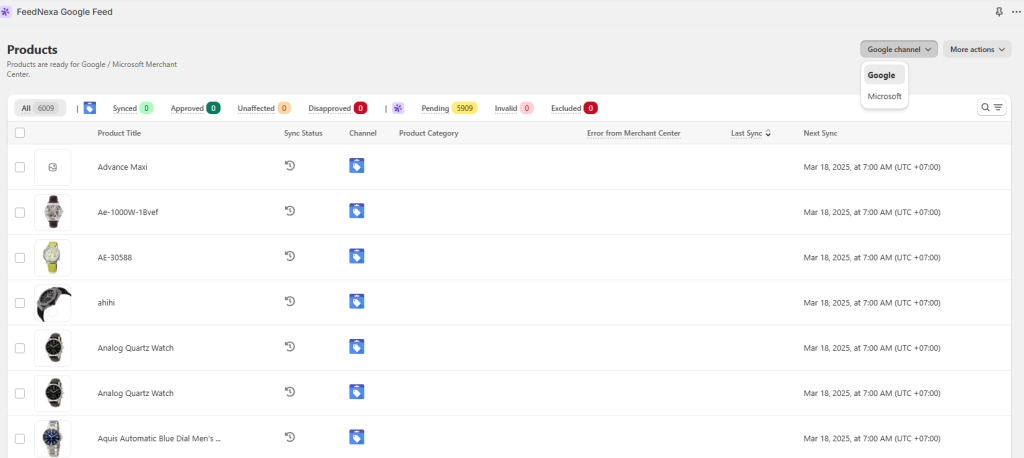Viewport: 1024px width, 458px height.
Task: Select the Advance Maxi row checkbox
Action: pos(20,167)
